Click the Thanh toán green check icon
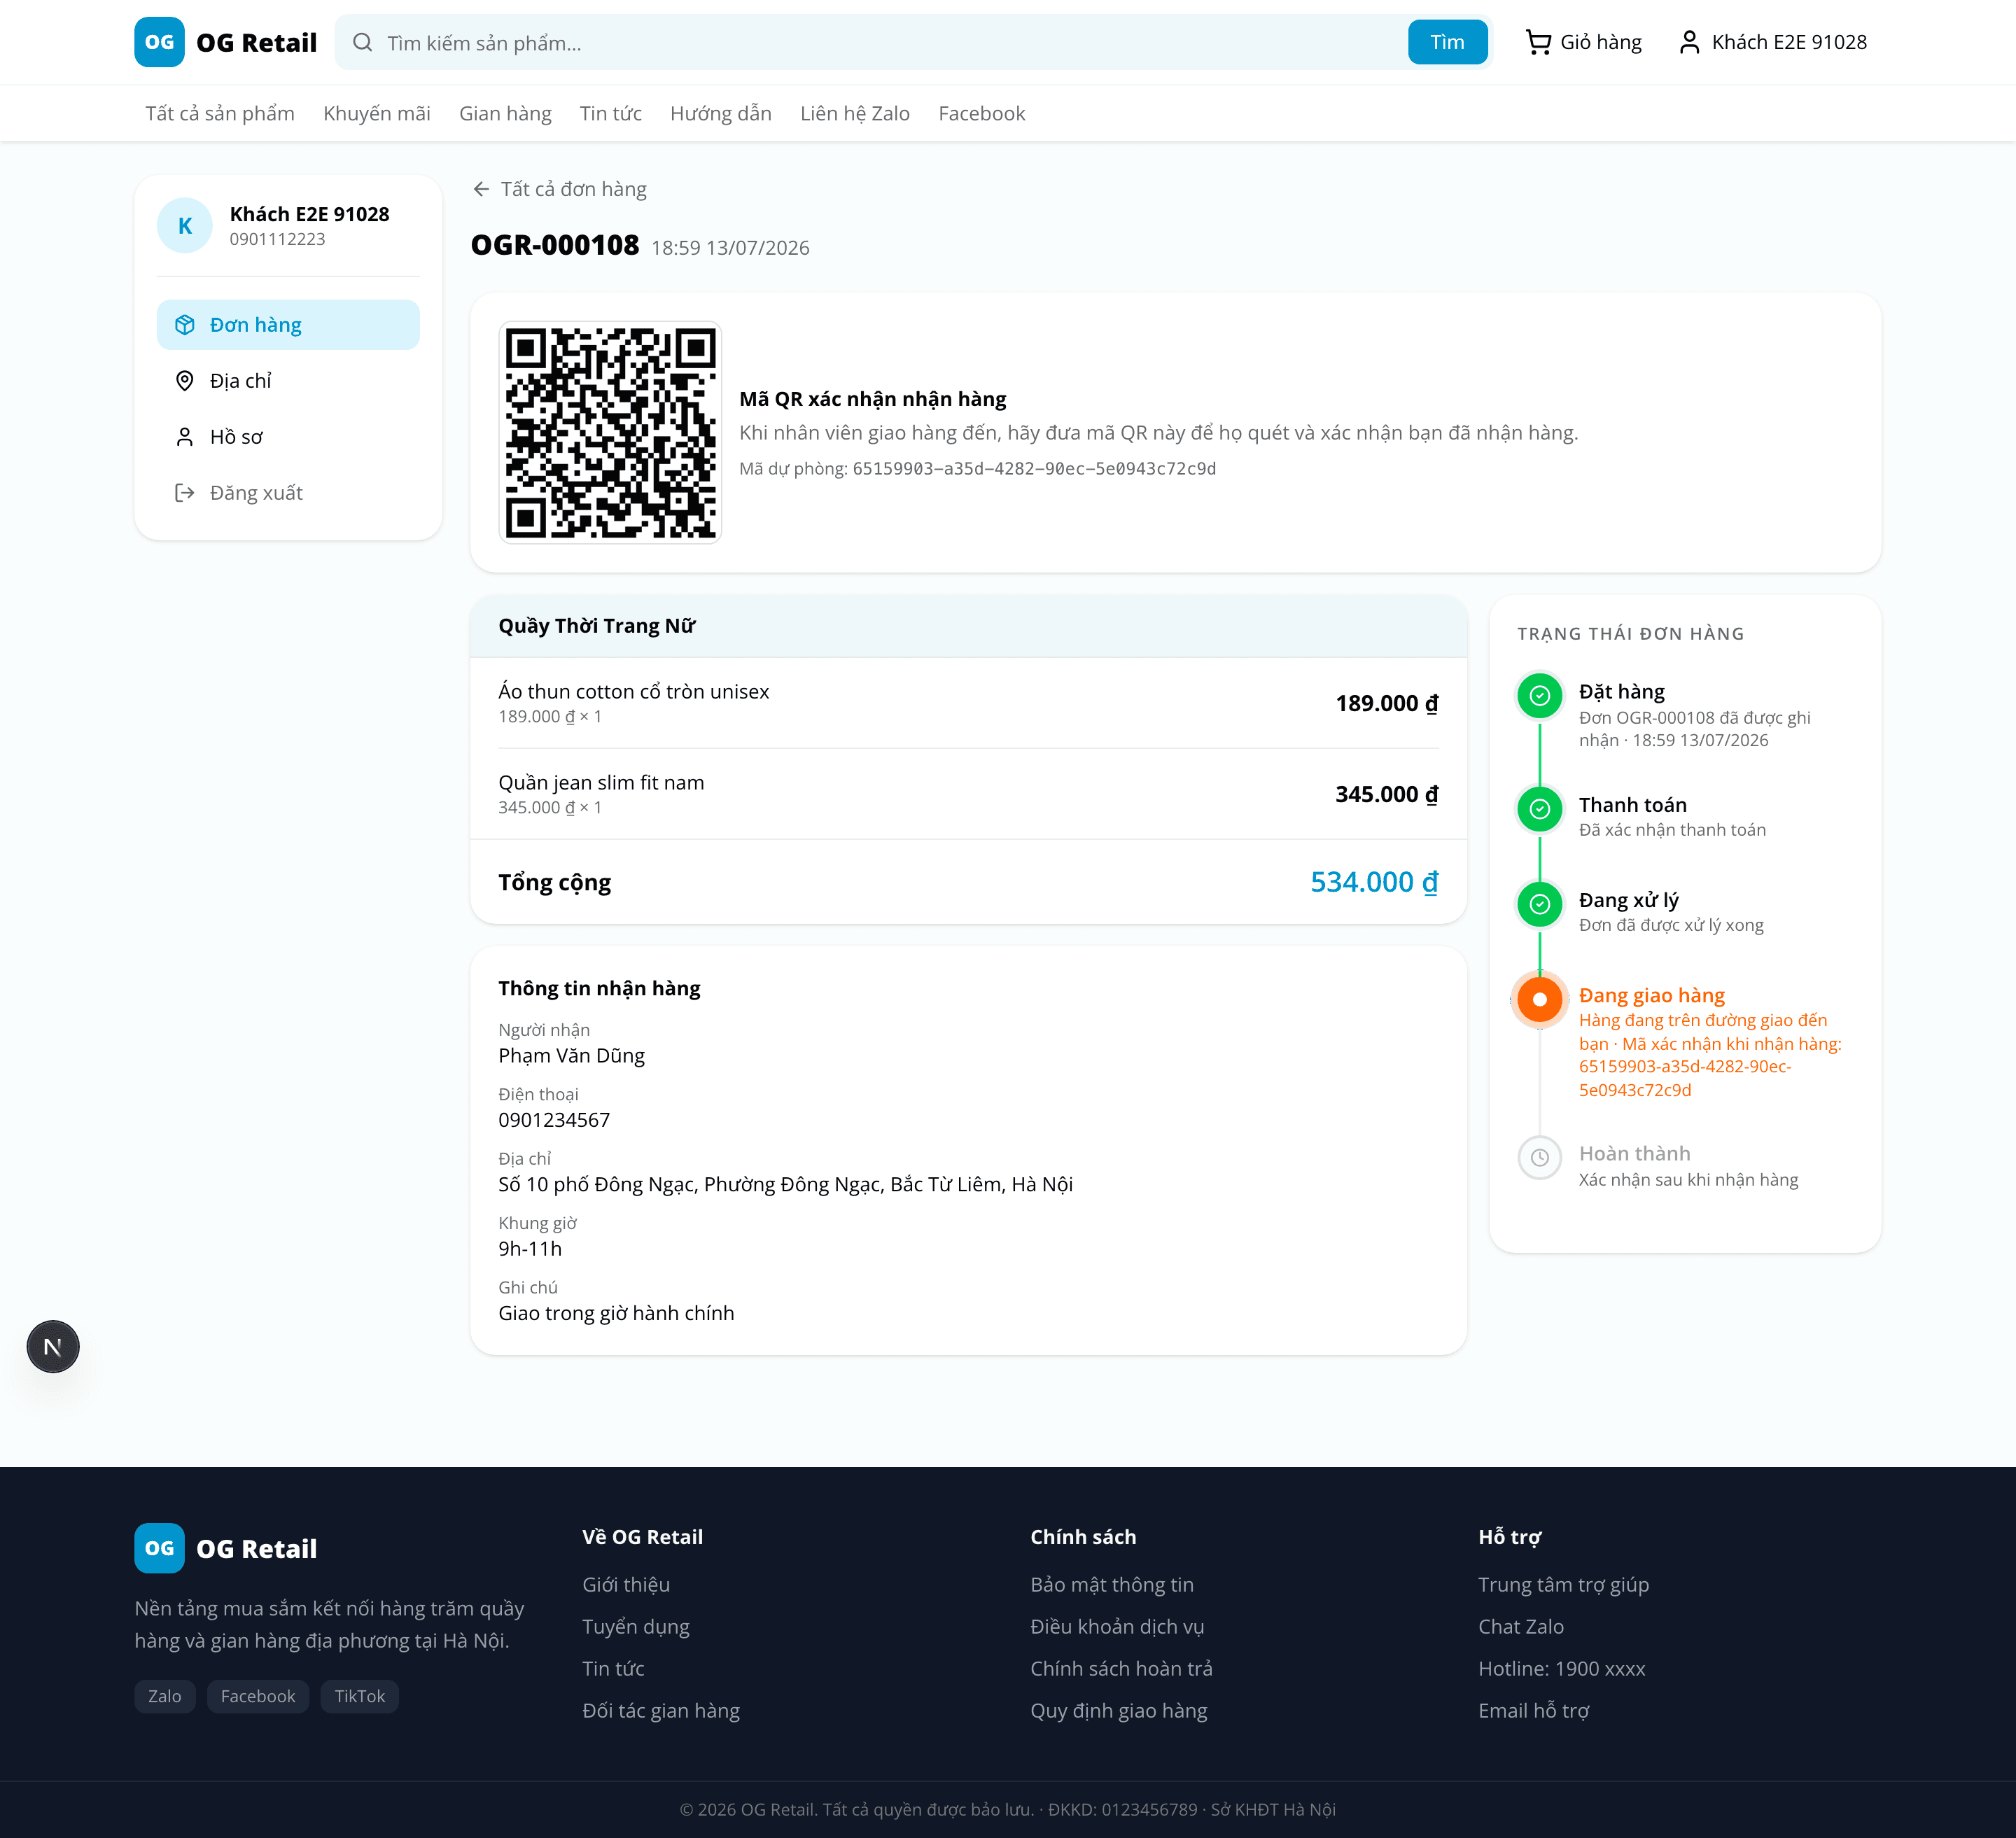 (x=1540, y=809)
